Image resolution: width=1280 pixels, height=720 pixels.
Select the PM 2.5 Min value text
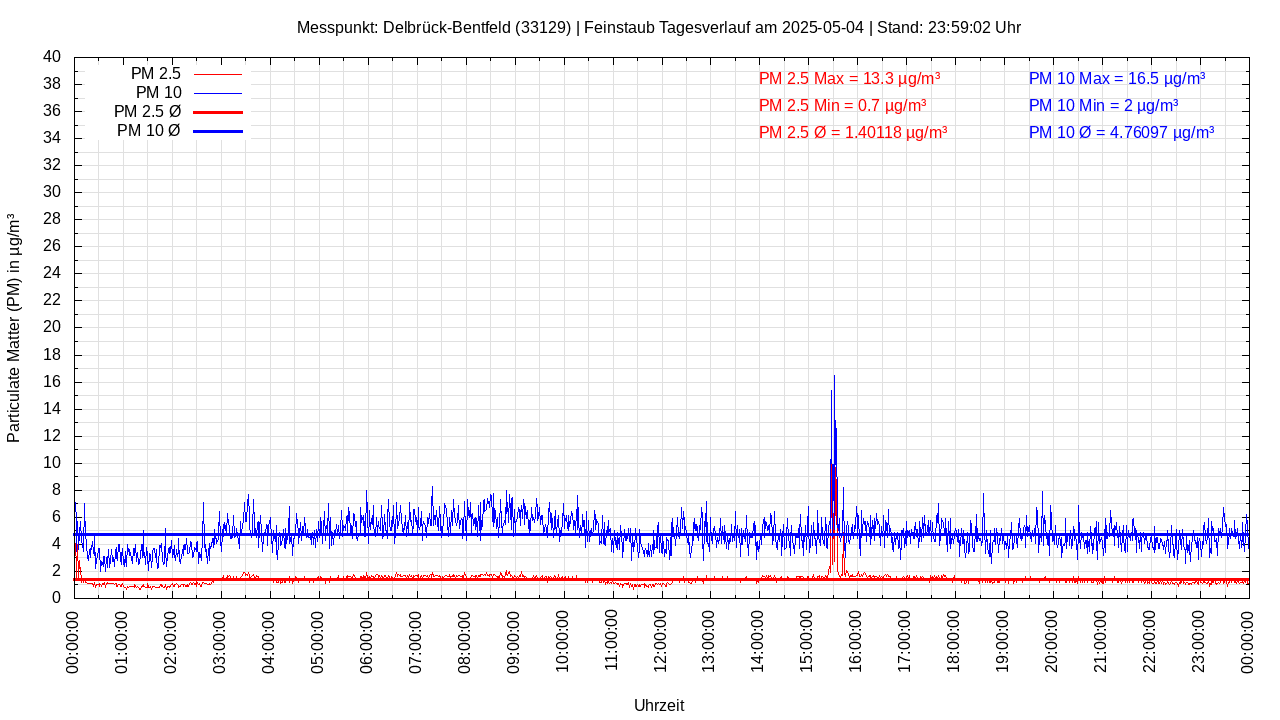click(x=842, y=105)
